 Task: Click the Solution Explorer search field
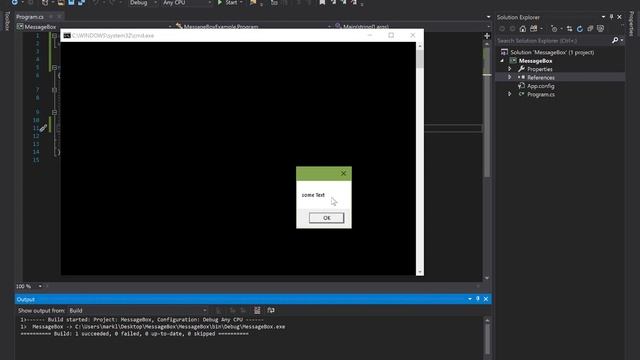point(553,40)
